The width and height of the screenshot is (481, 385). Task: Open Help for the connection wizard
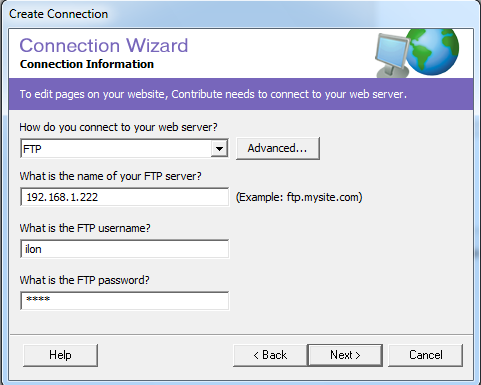(x=60, y=355)
